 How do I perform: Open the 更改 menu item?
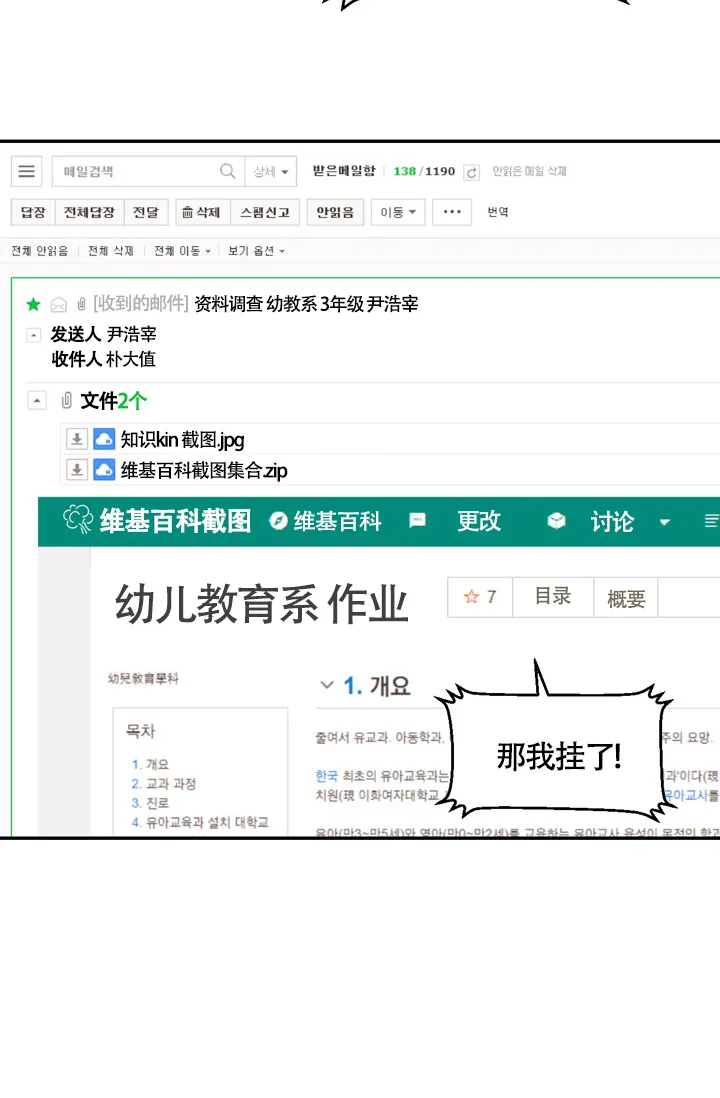coord(479,521)
